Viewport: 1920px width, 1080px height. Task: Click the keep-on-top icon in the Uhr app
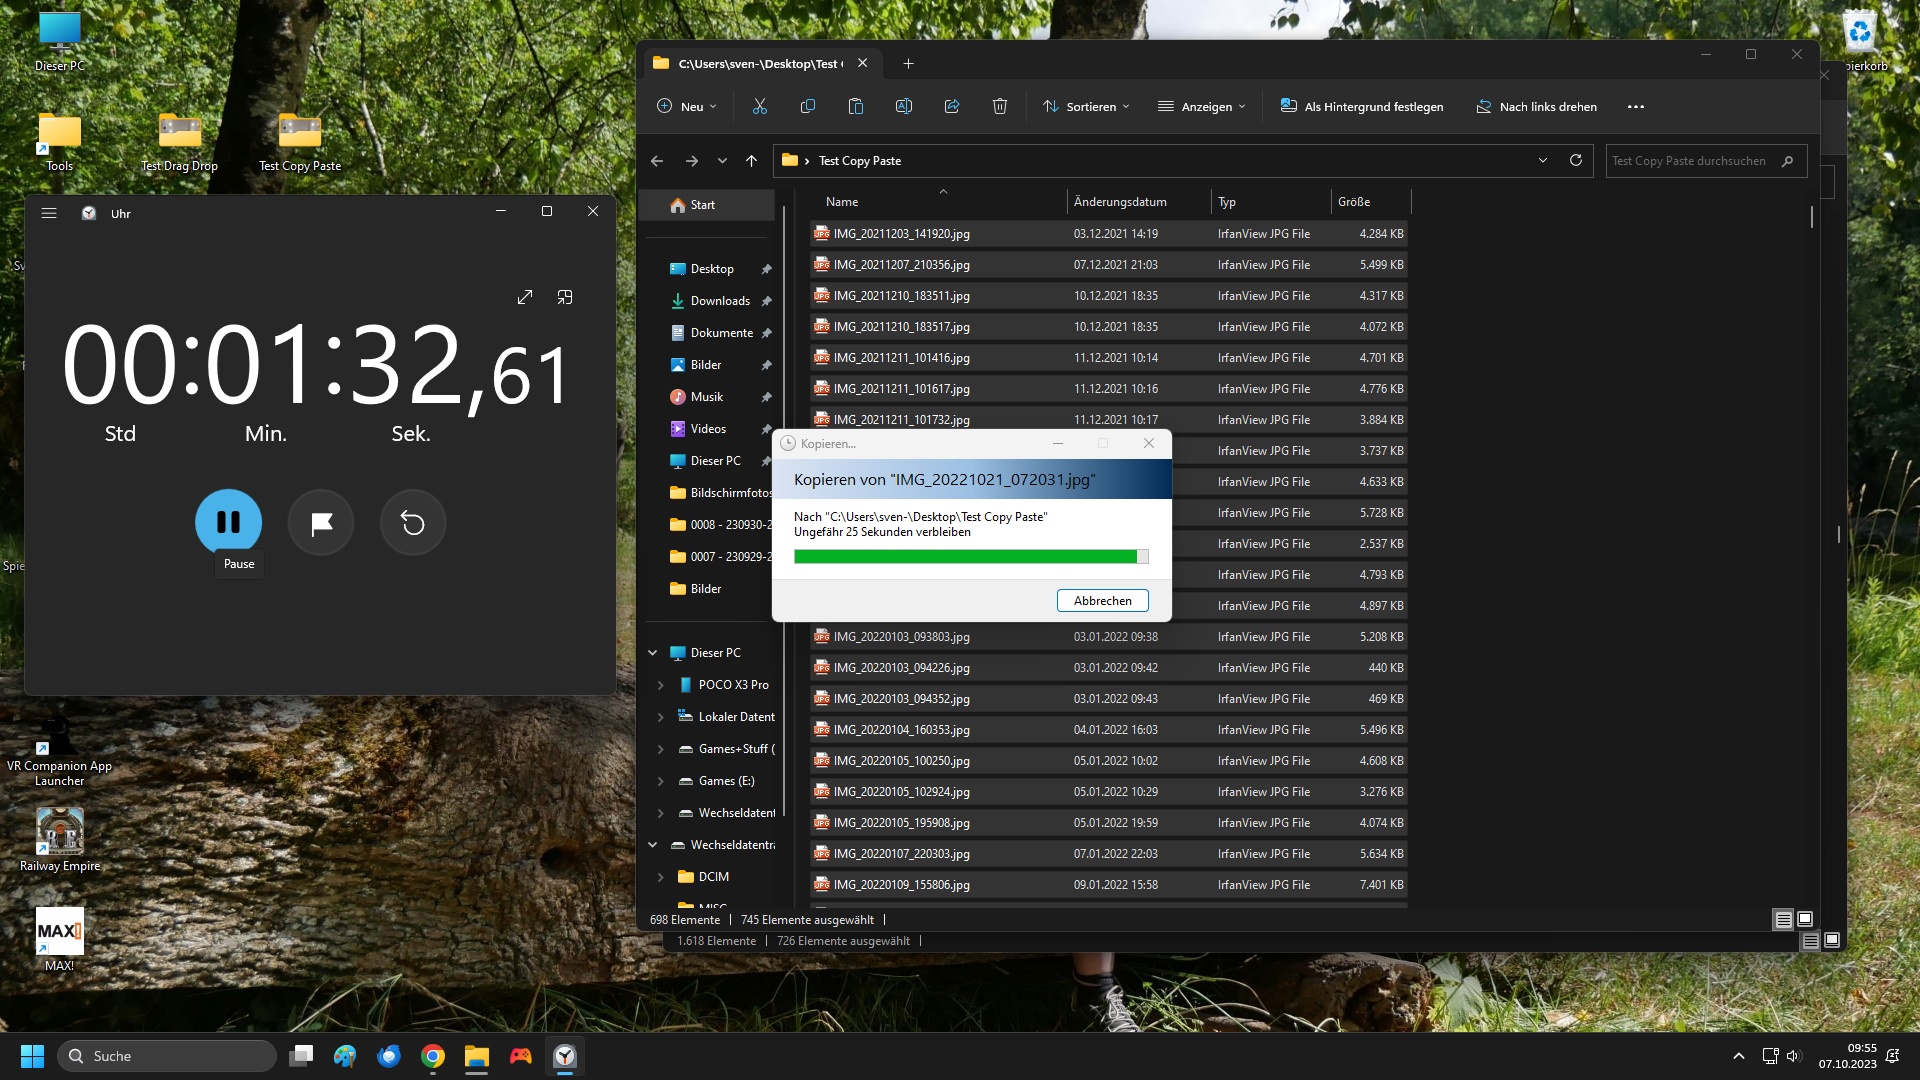[x=565, y=297]
